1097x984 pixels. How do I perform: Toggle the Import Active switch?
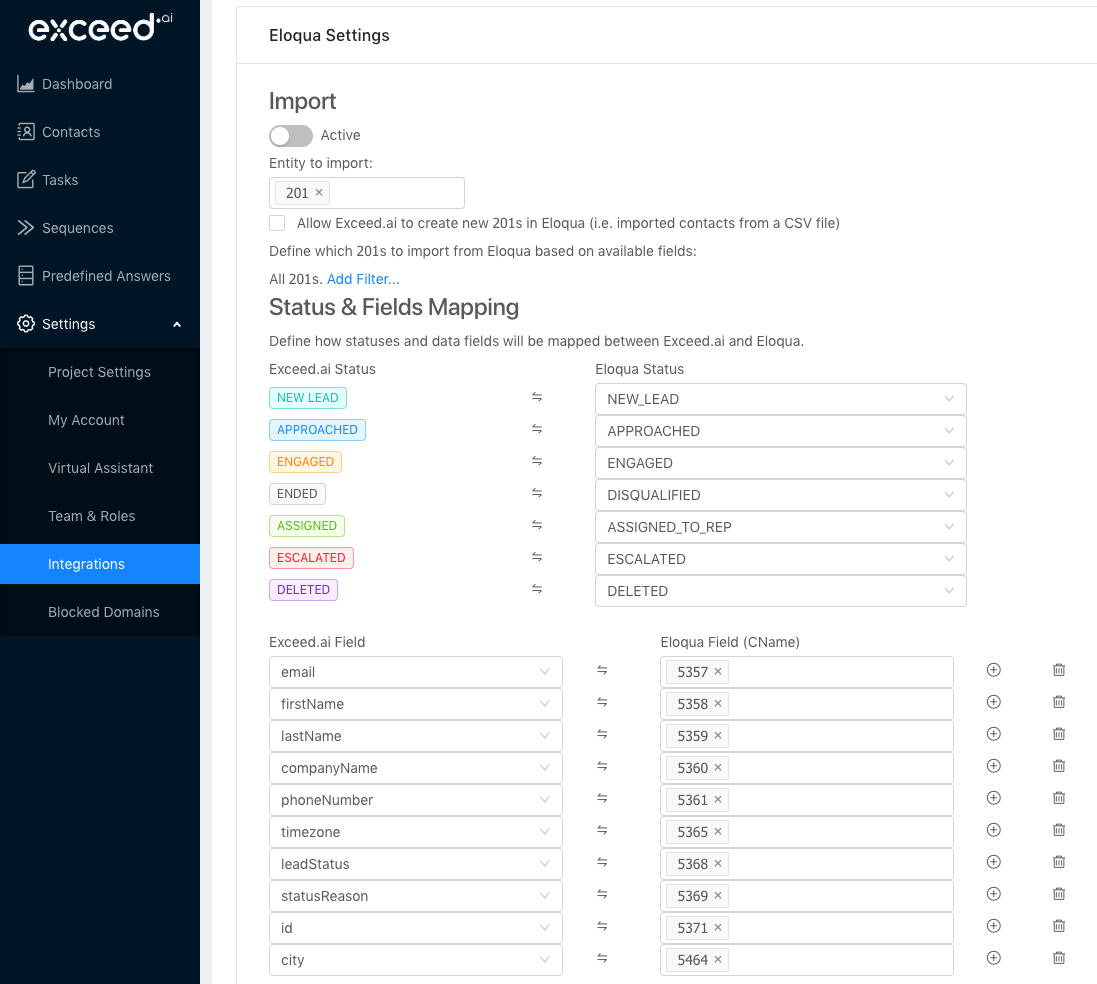pyautogui.click(x=290, y=135)
